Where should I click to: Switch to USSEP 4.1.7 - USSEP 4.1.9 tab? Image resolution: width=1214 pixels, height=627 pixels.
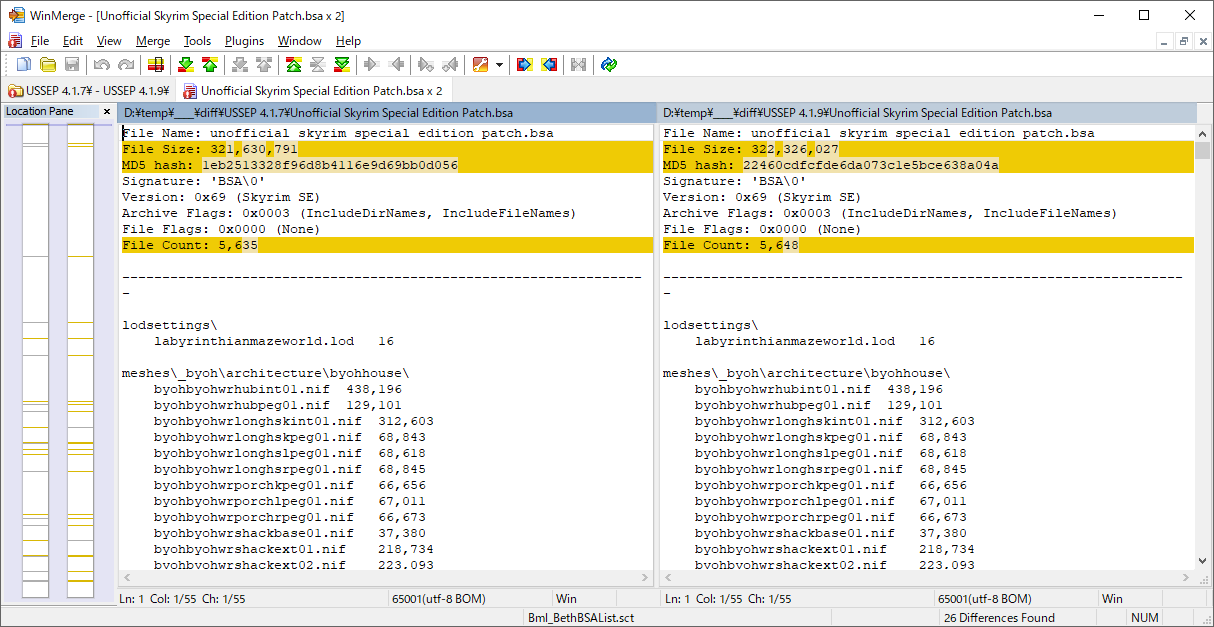[x=88, y=91]
